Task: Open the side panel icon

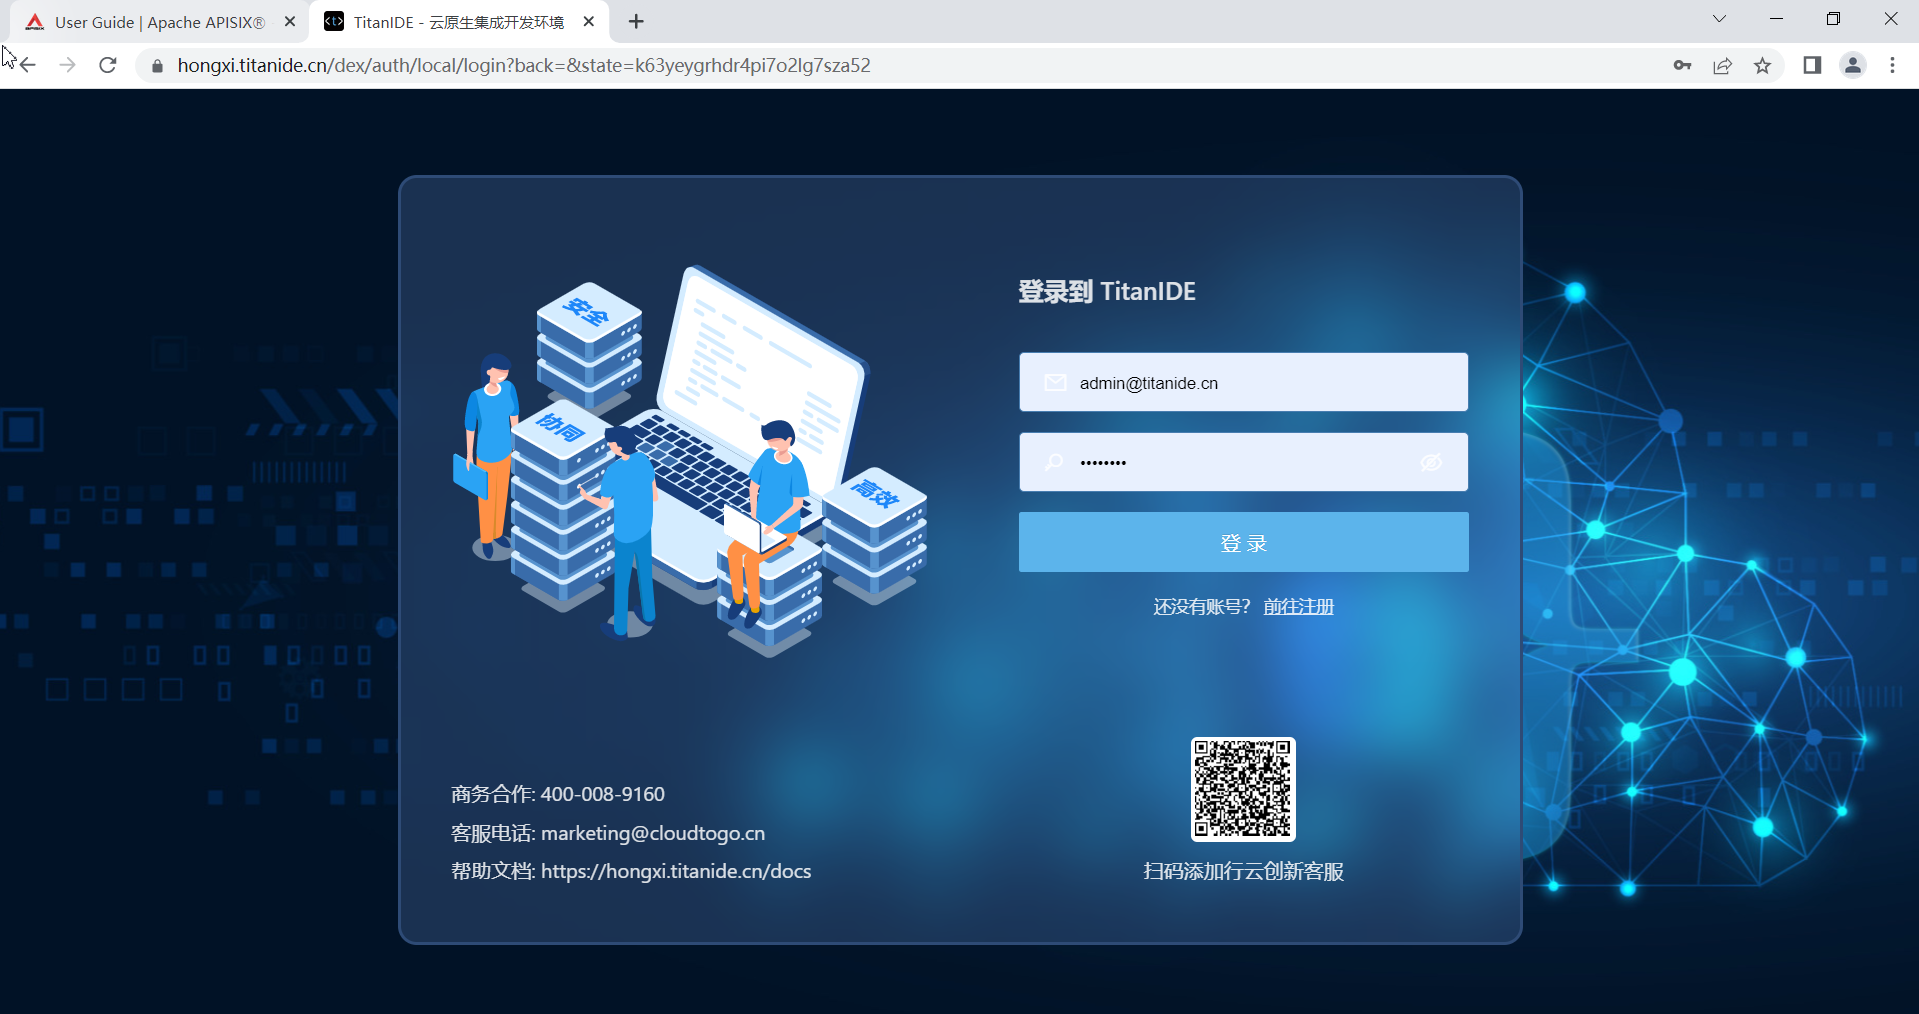Action: point(1812,65)
